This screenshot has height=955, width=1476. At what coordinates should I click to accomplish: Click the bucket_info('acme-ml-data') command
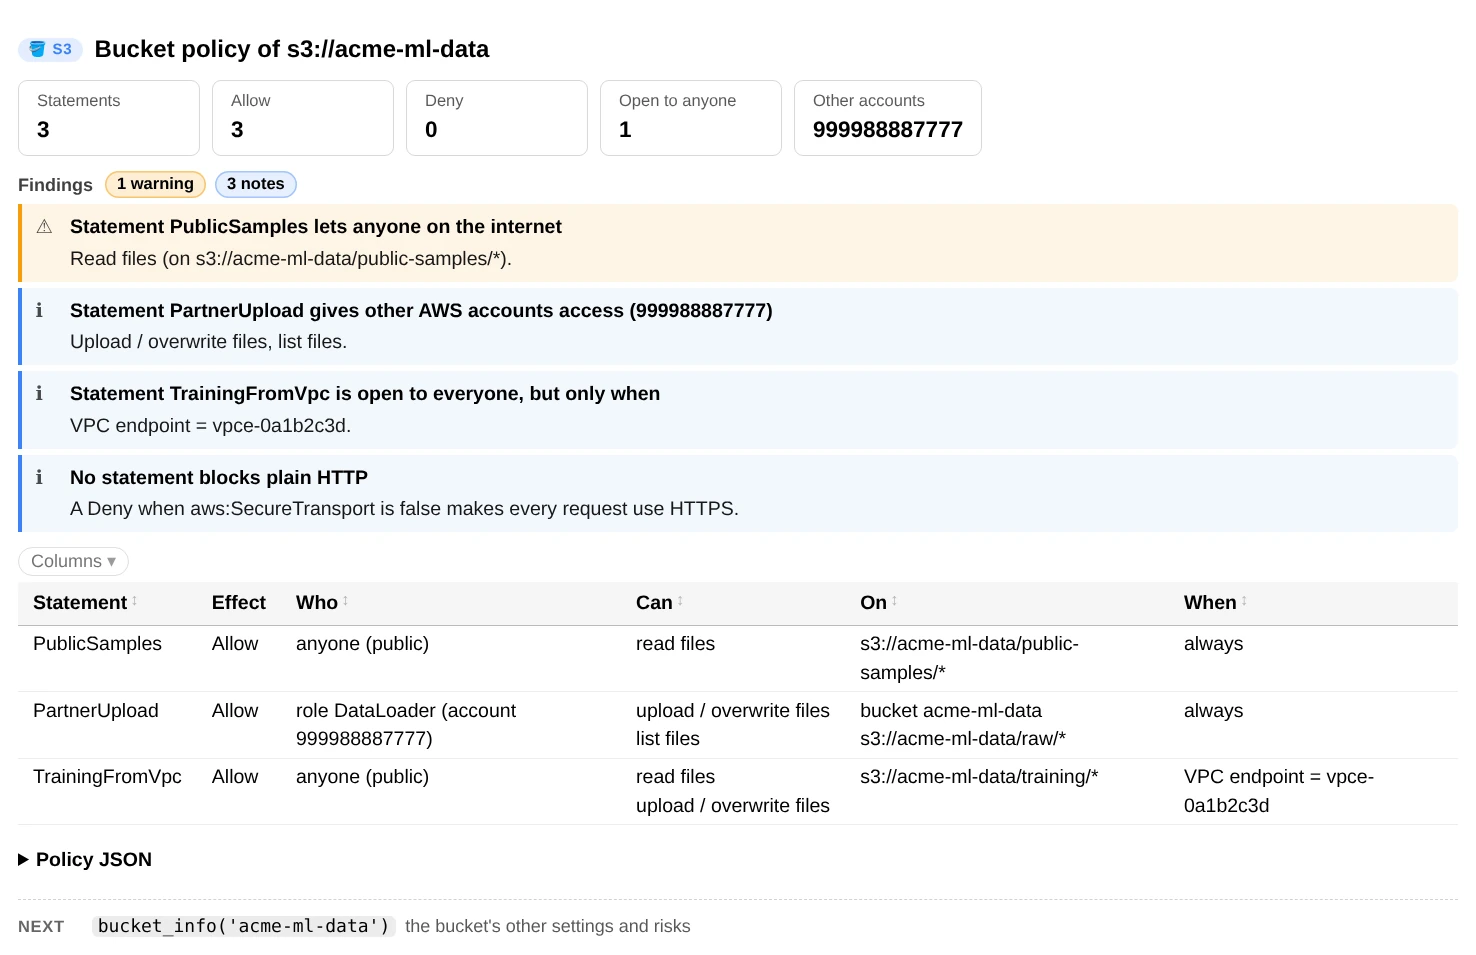pos(243,926)
